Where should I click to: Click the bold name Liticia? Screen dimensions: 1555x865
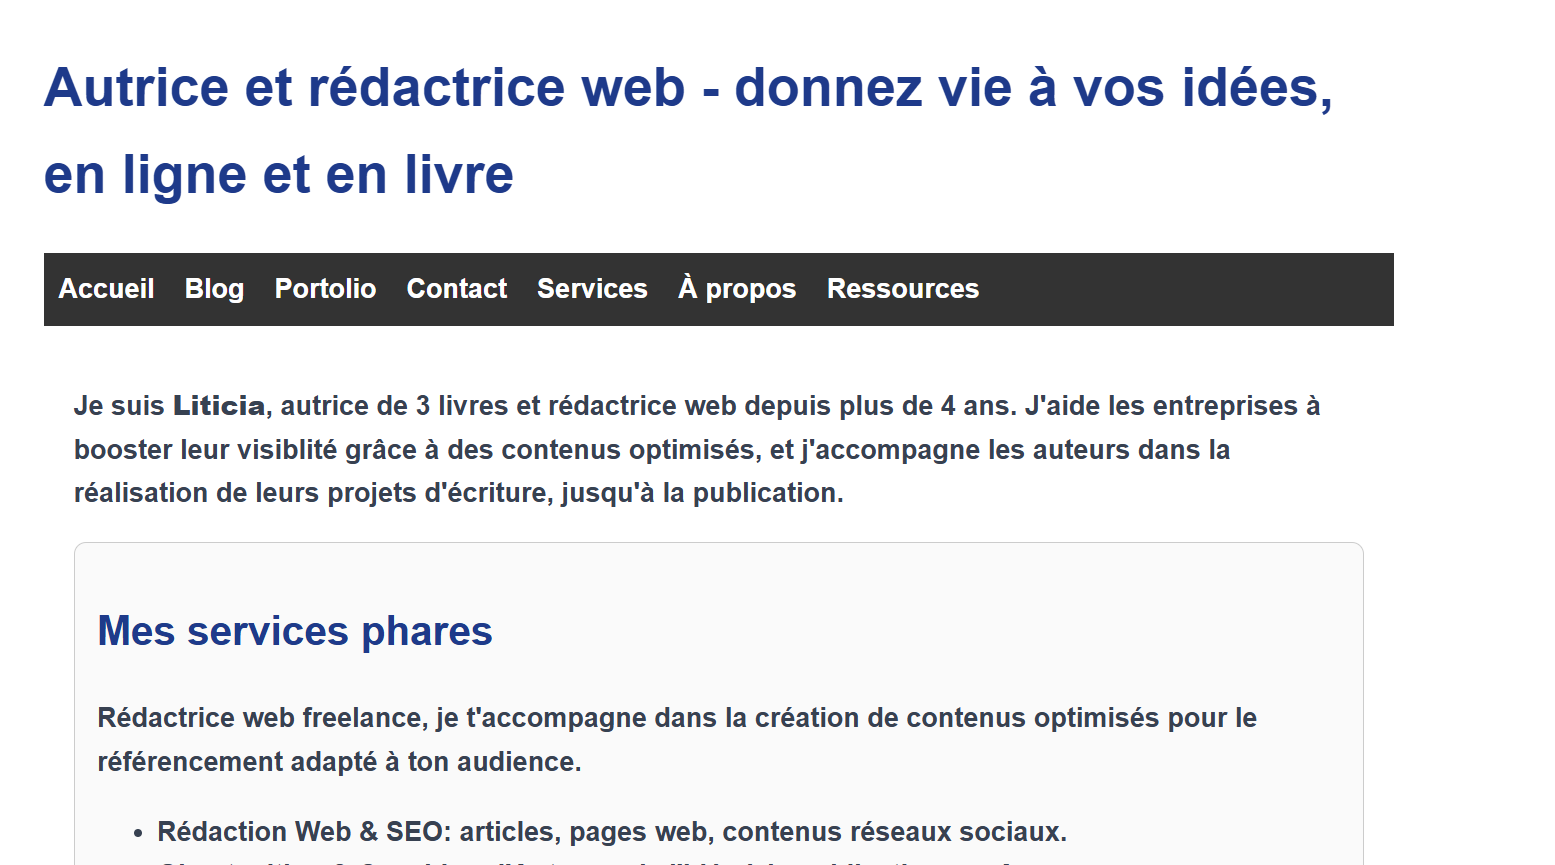(x=218, y=405)
